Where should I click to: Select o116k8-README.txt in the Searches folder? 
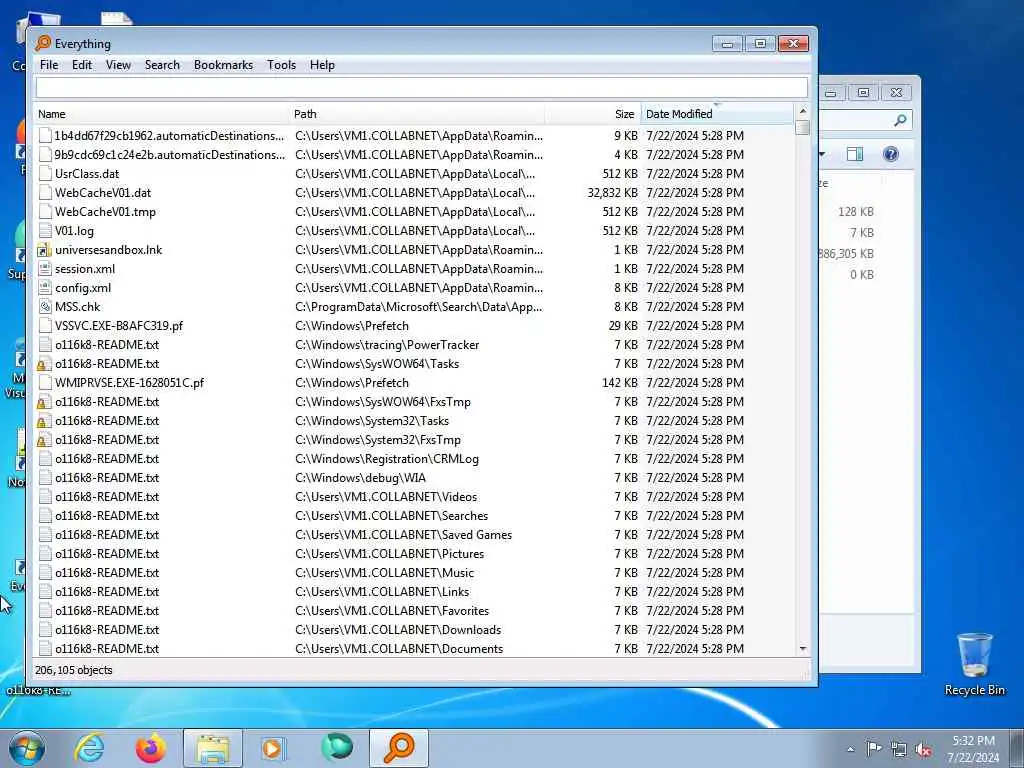(106, 515)
